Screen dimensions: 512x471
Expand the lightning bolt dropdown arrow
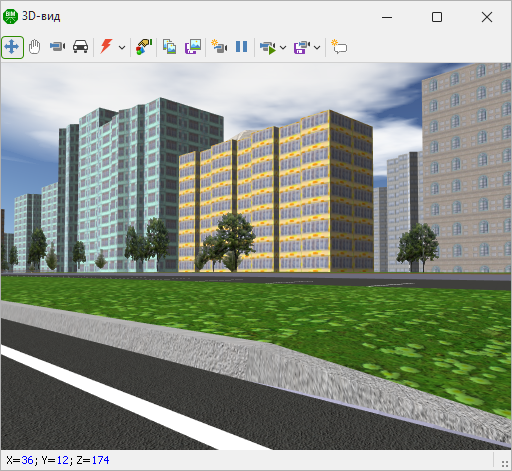[x=122, y=48]
